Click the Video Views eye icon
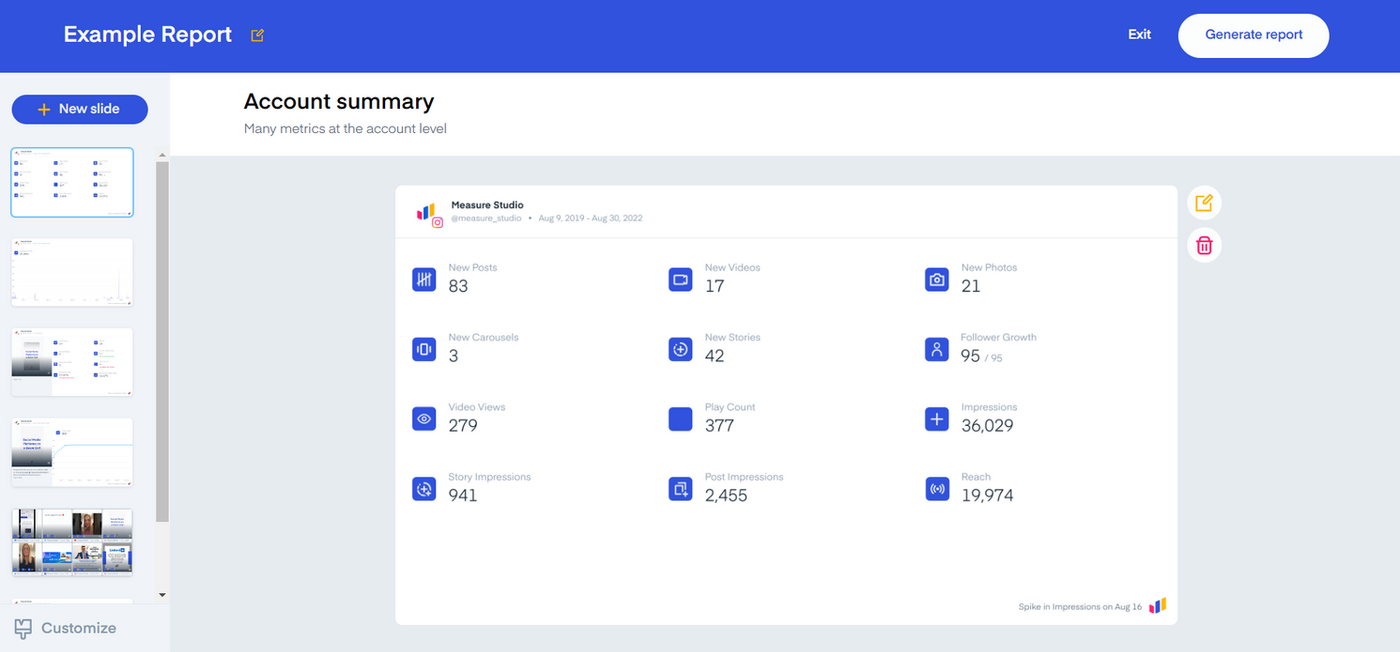The image size is (1400, 652). [424, 419]
